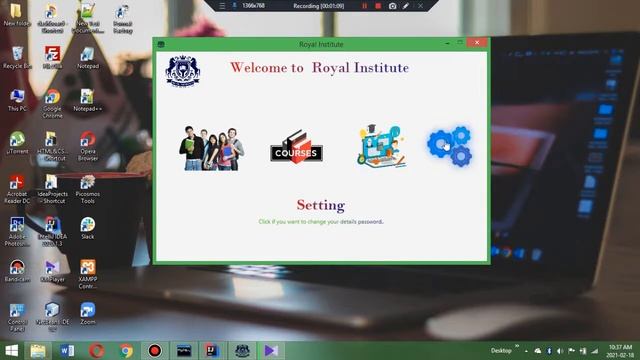Pause the screen recording
The height and width of the screenshot is (360, 640).
coord(364,6)
